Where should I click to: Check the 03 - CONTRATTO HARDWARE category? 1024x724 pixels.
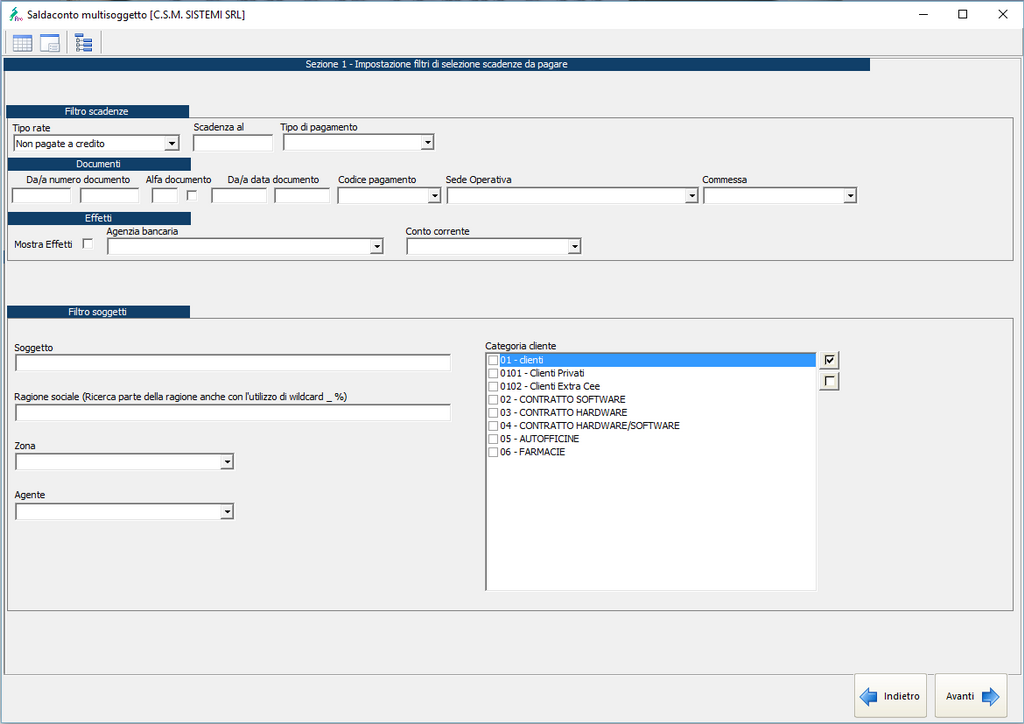(x=493, y=413)
